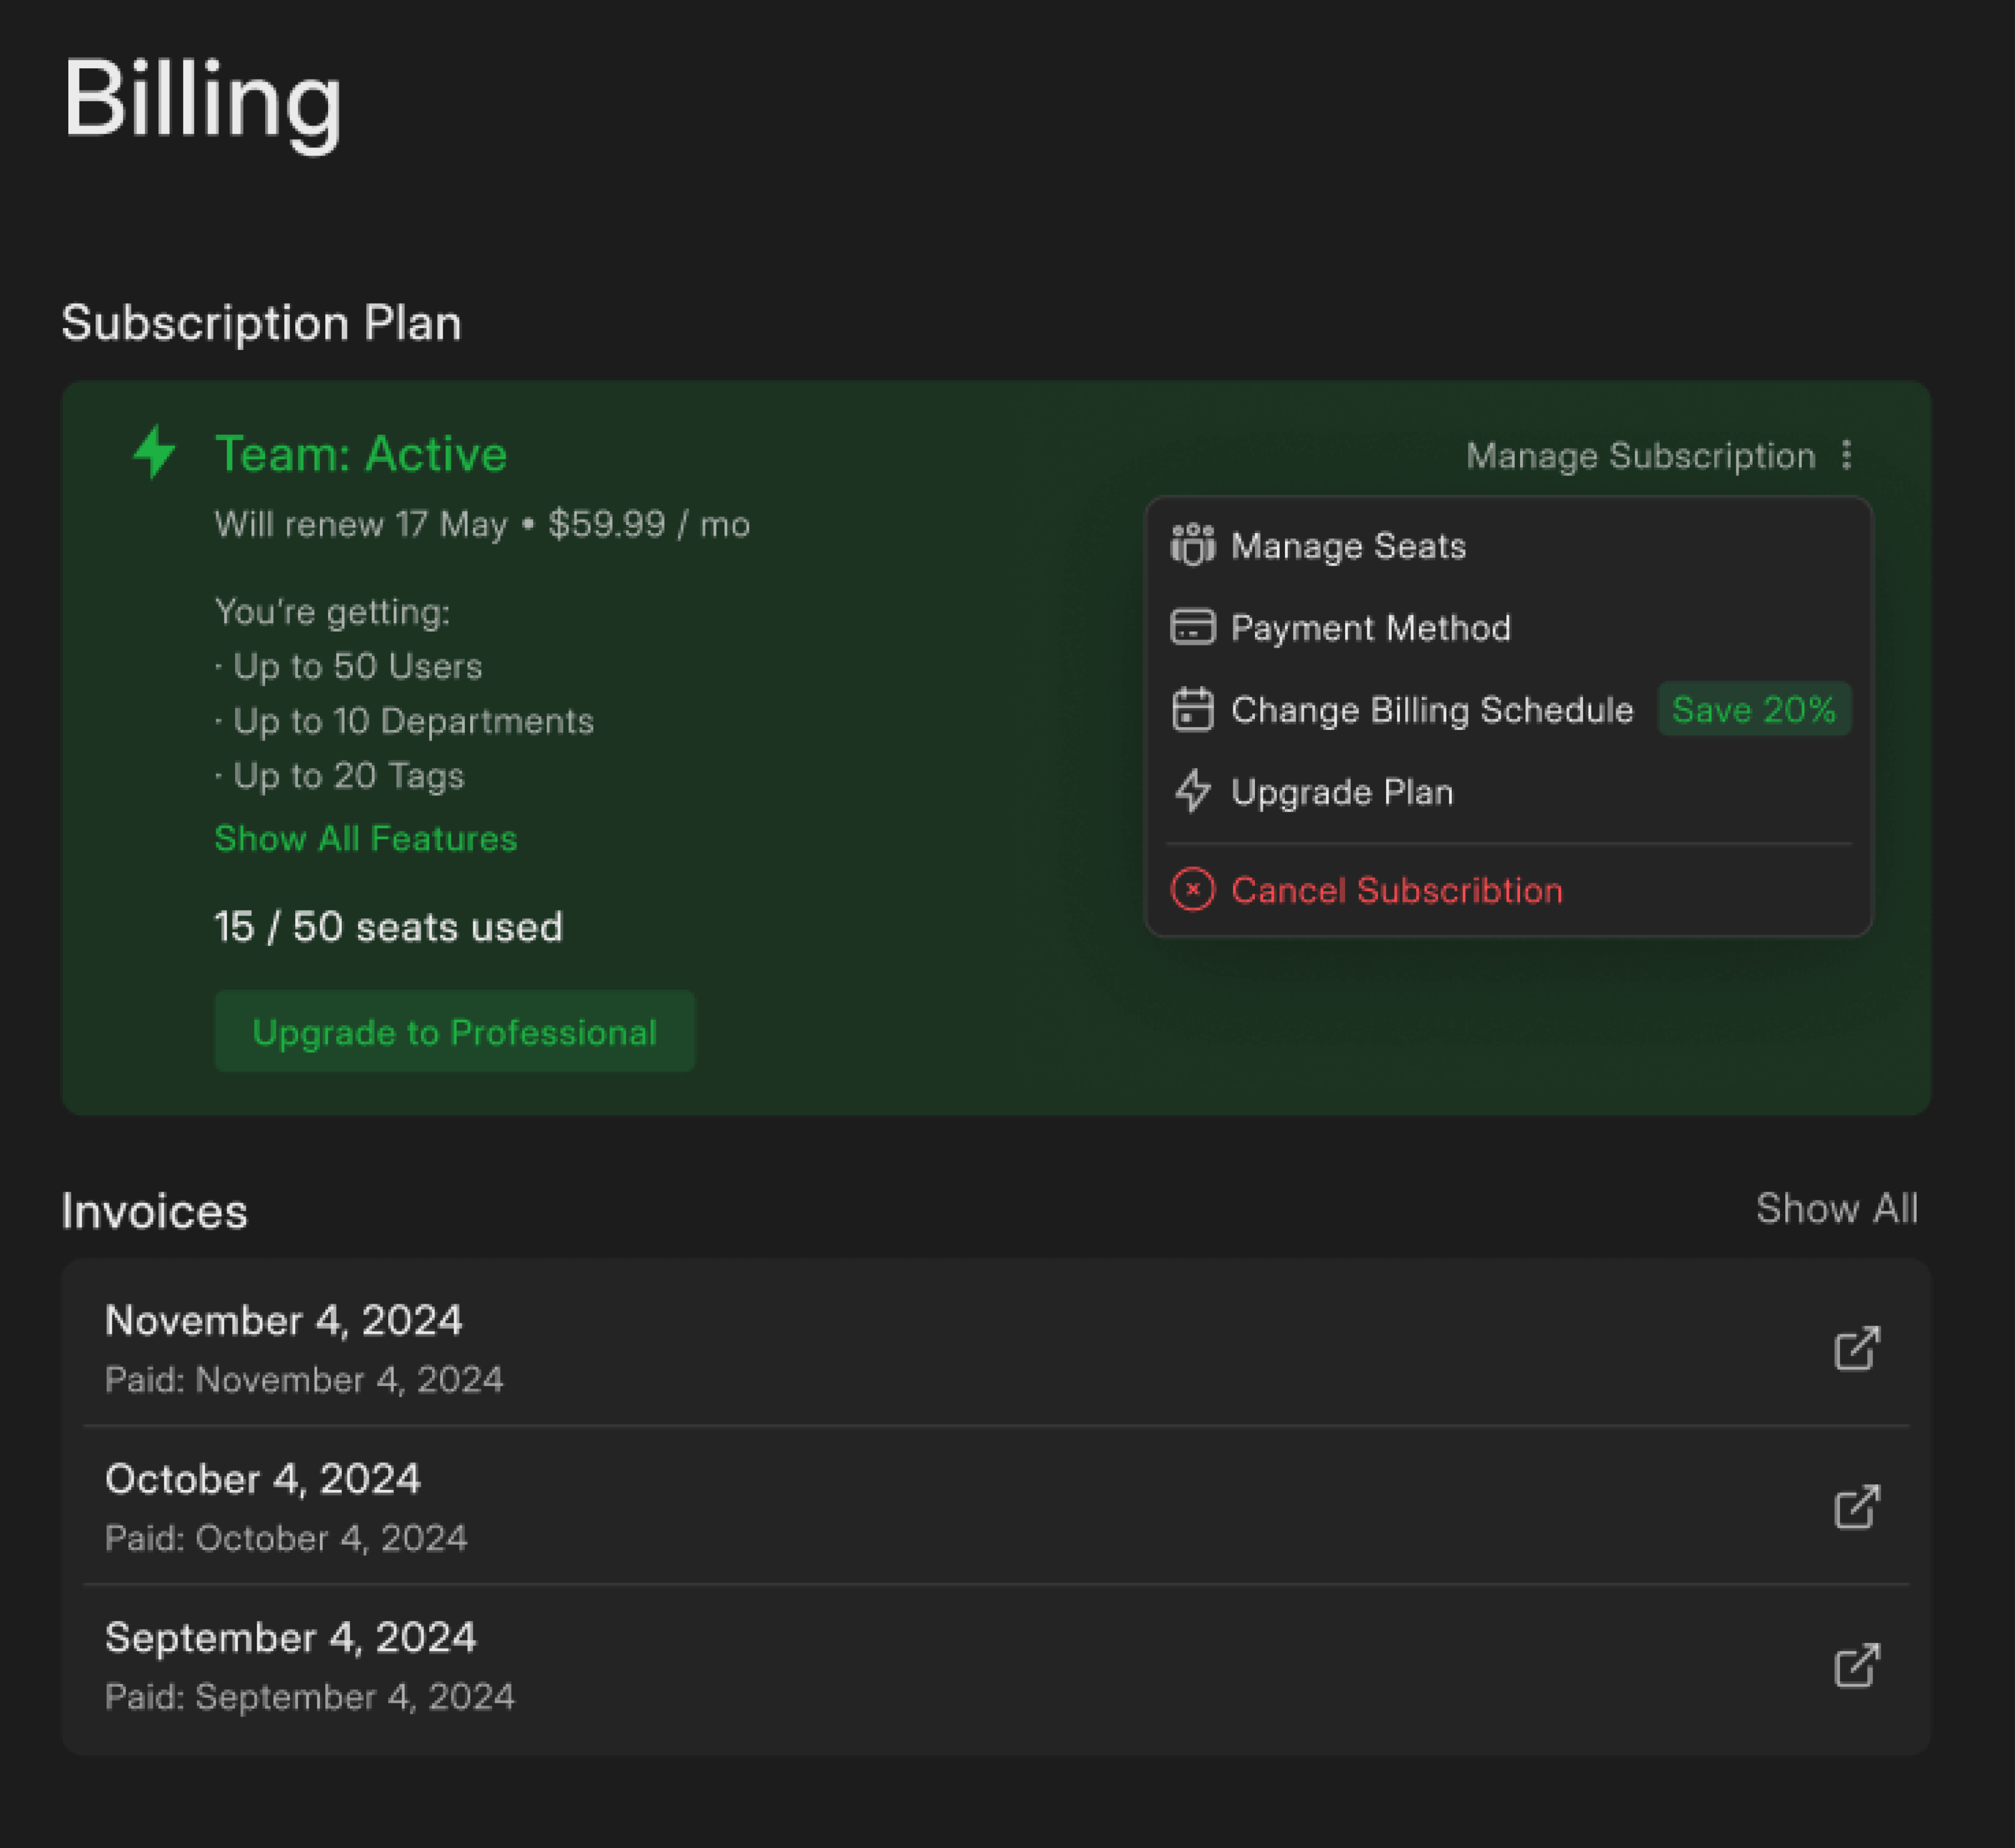Open the October 4, 2024 invoice external link
Screen dimensions: 2015x1848
point(1857,1507)
